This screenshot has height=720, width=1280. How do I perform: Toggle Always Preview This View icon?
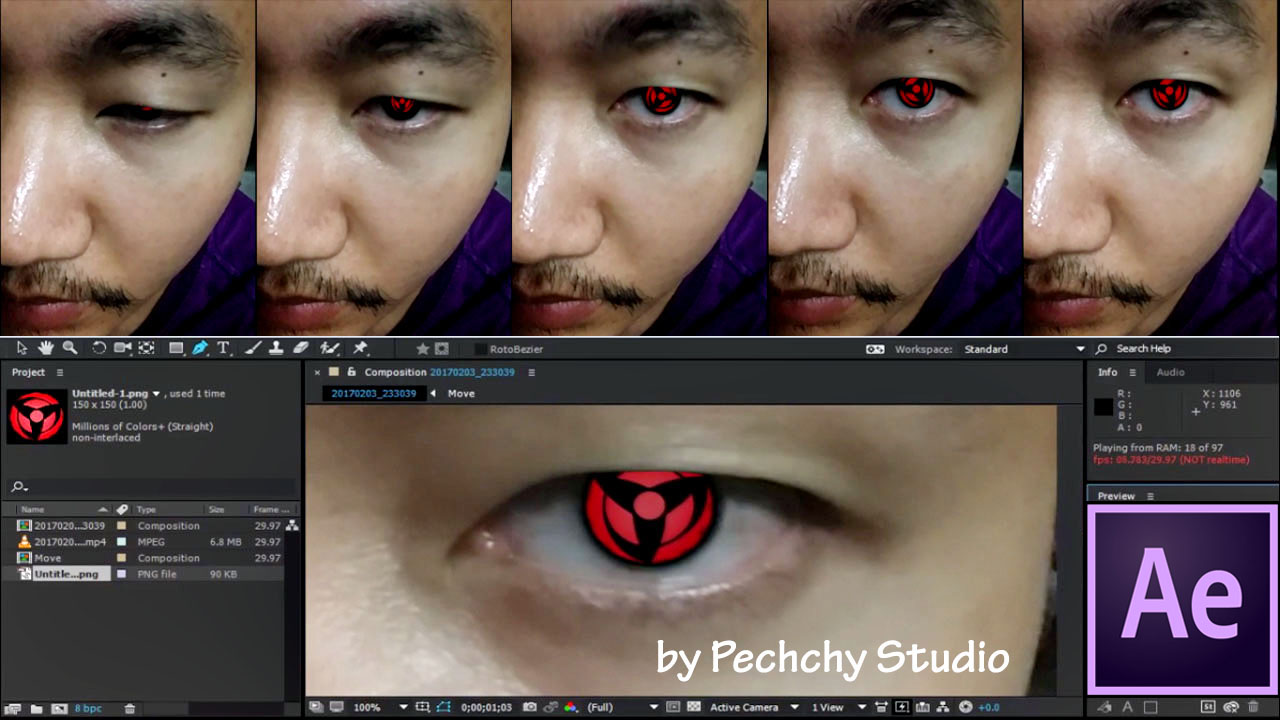pyautogui.click(x=314, y=707)
